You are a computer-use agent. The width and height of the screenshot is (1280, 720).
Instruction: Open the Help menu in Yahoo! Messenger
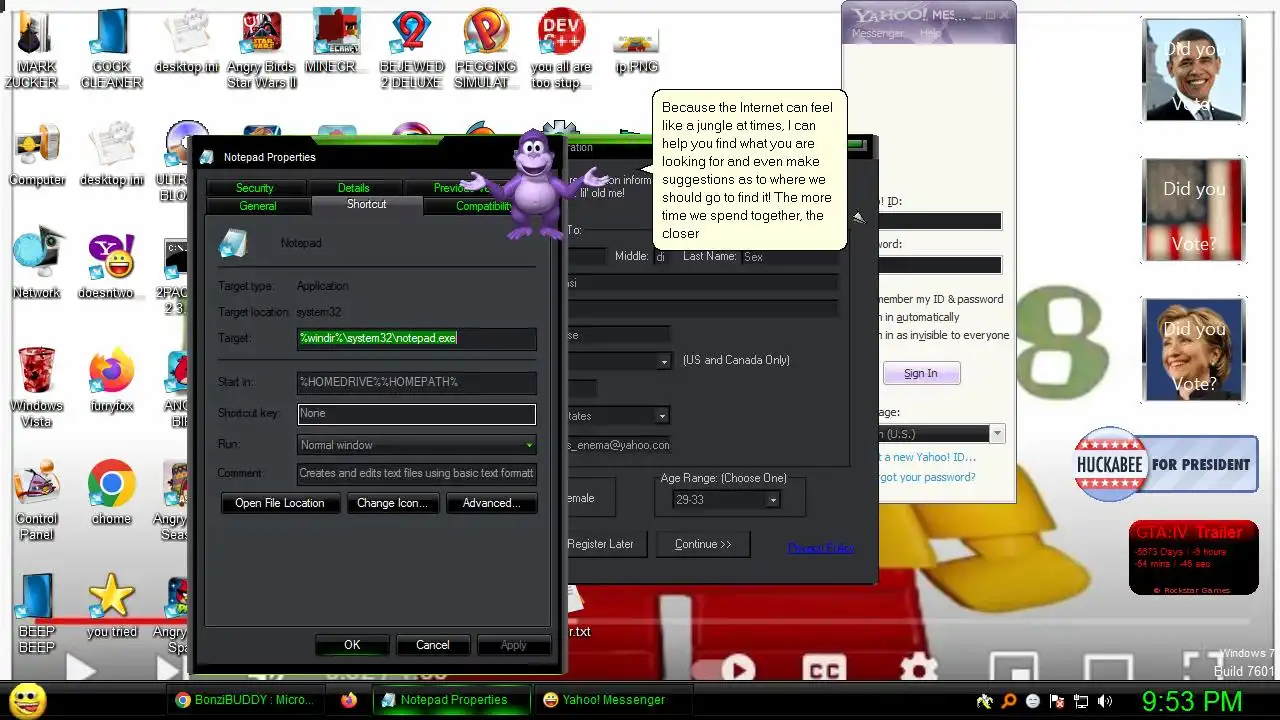tap(931, 33)
